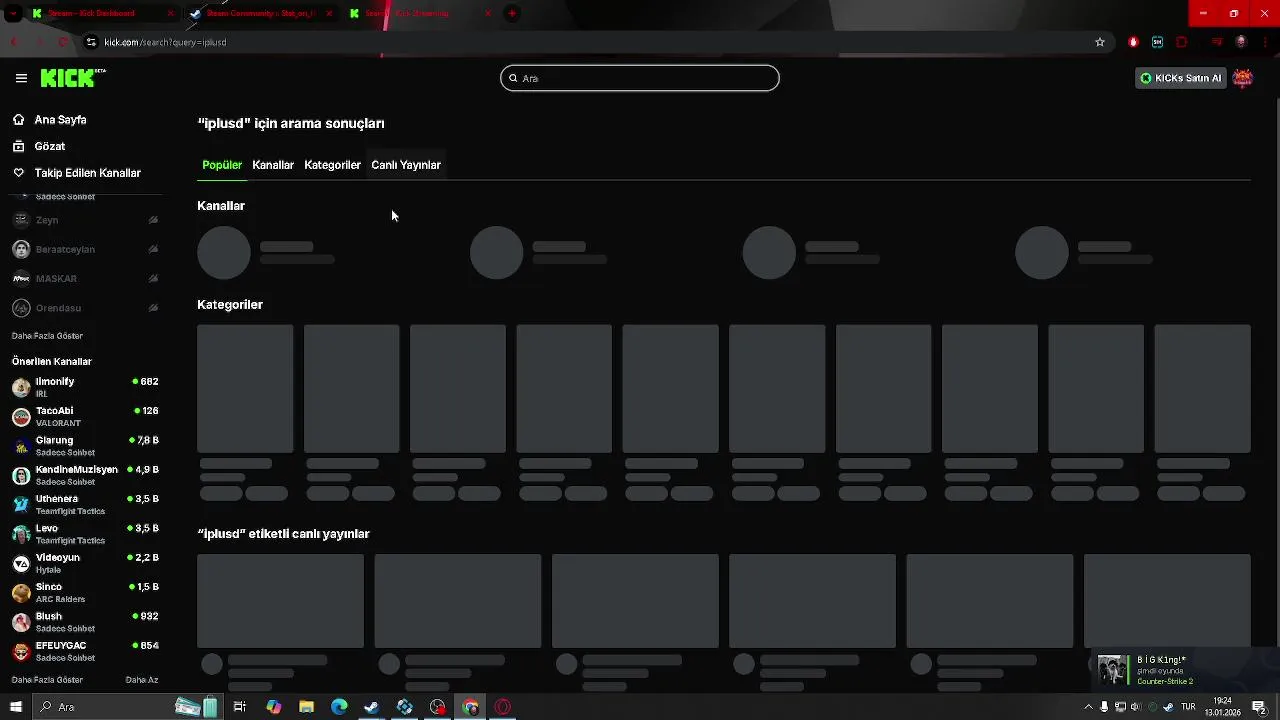
Task: Open Opera browser from taskbar
Action: tap(503, 707)
